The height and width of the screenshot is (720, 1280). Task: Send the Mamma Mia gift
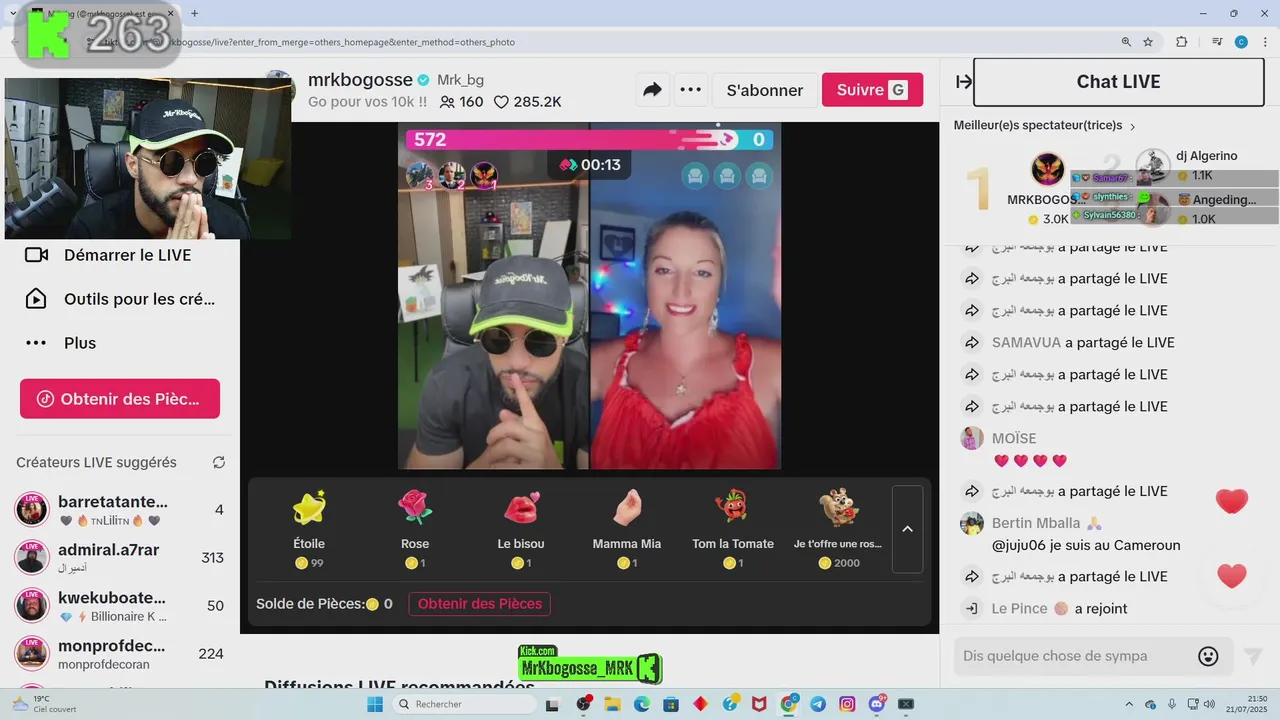[627, 530]
